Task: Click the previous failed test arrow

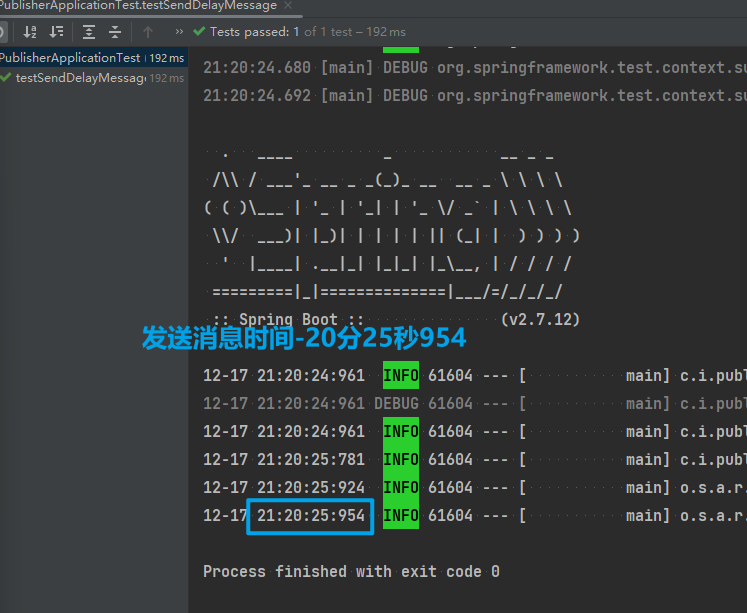Action: 148,32
